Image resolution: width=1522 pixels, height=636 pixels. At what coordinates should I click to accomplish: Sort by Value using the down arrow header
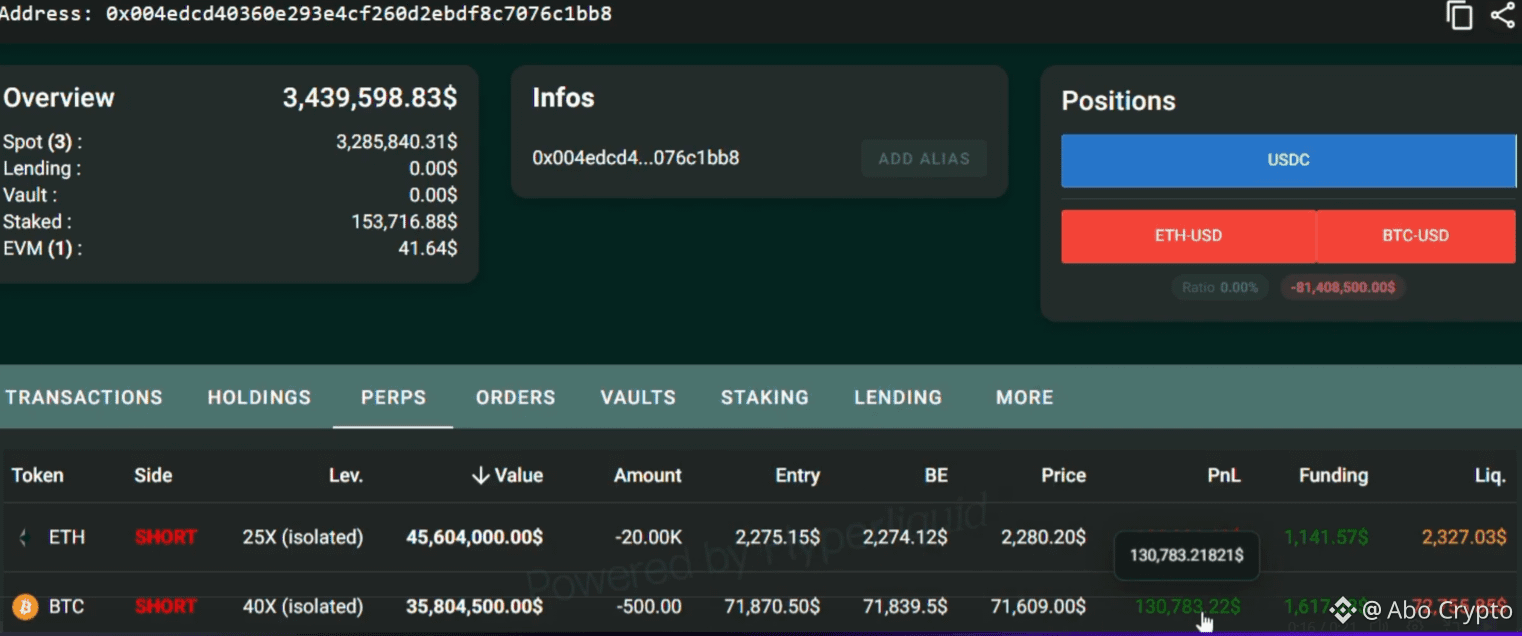click(x=507, y=475)
